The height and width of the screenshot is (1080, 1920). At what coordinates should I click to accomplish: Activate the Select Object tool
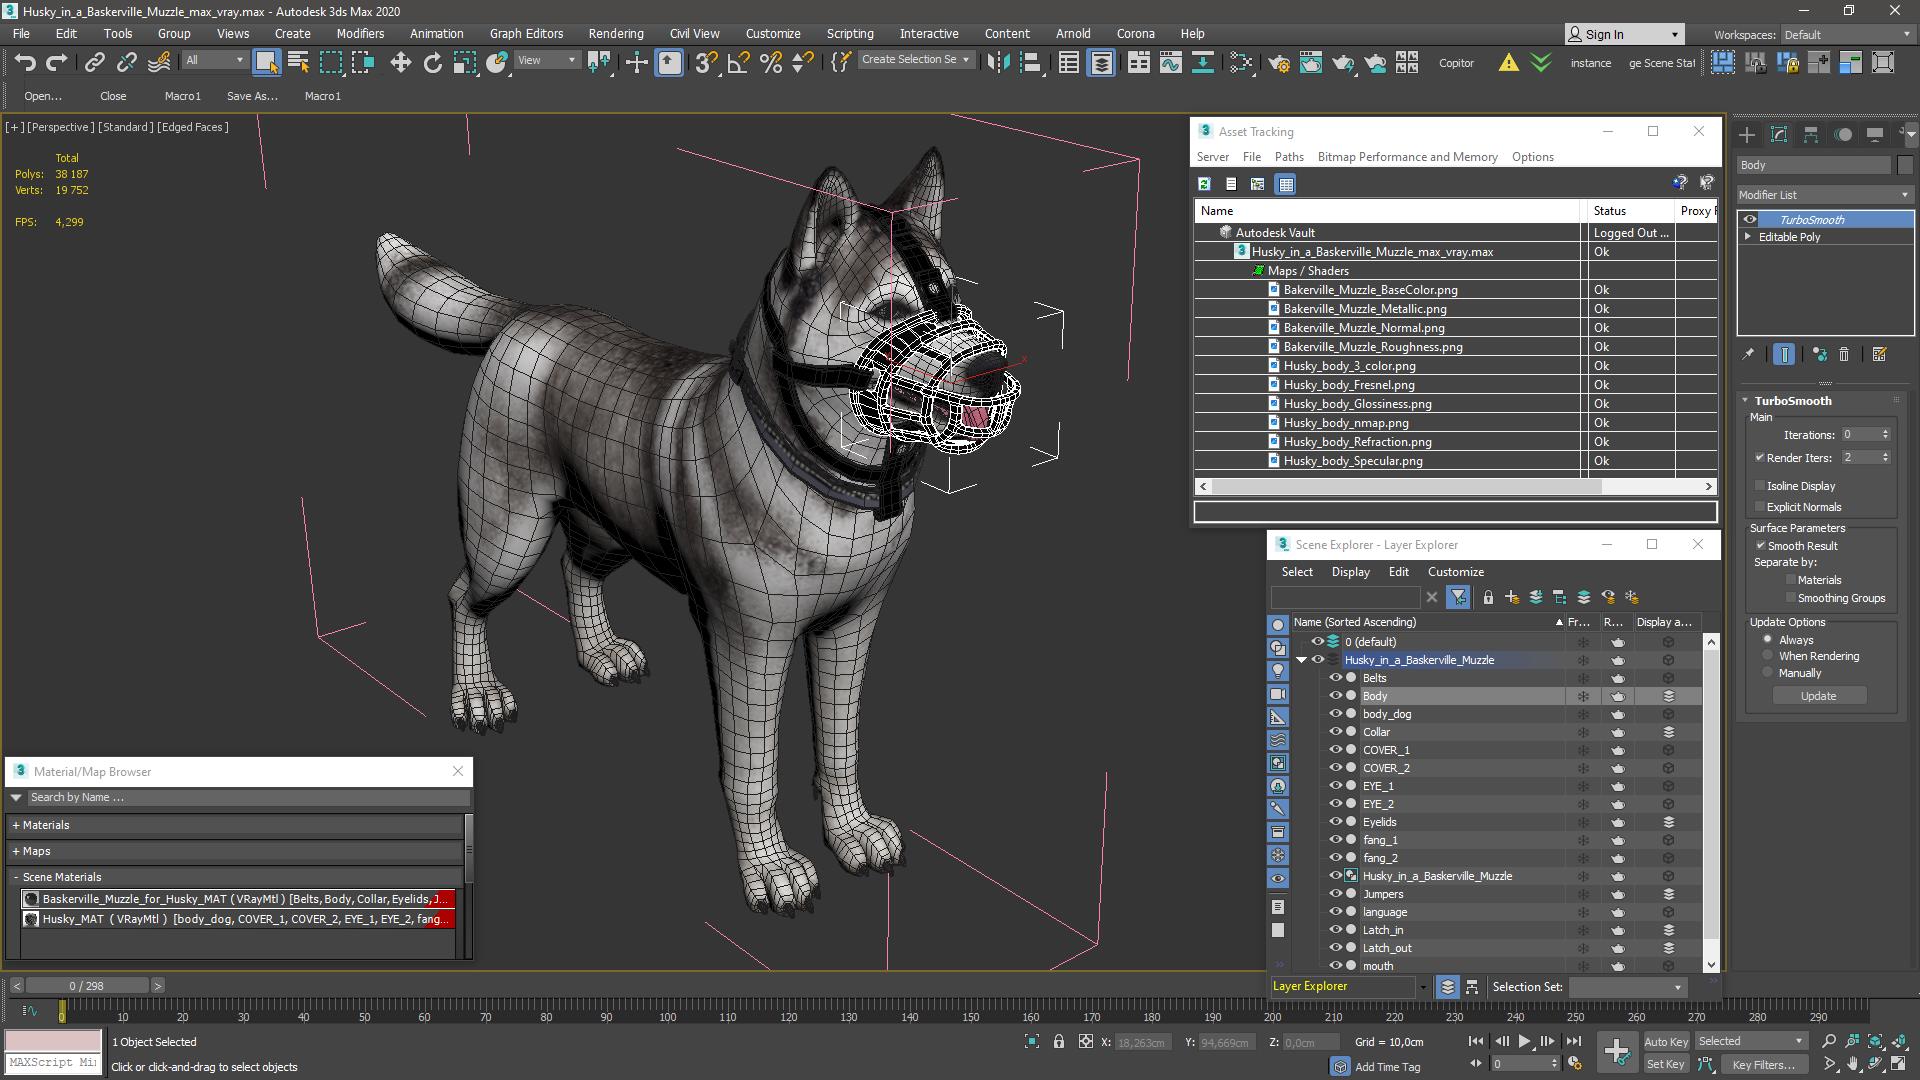(266, 62)
